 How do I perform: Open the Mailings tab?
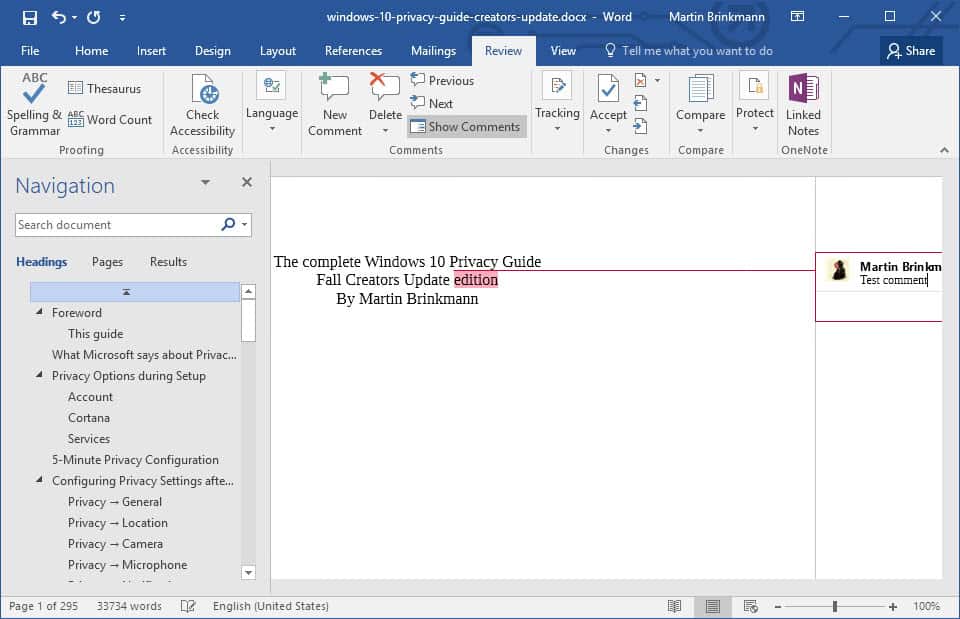point(433,51)
